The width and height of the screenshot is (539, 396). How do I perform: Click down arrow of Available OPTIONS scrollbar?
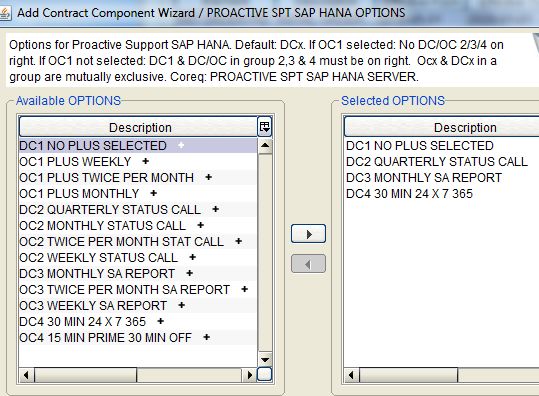click(265, 360)
